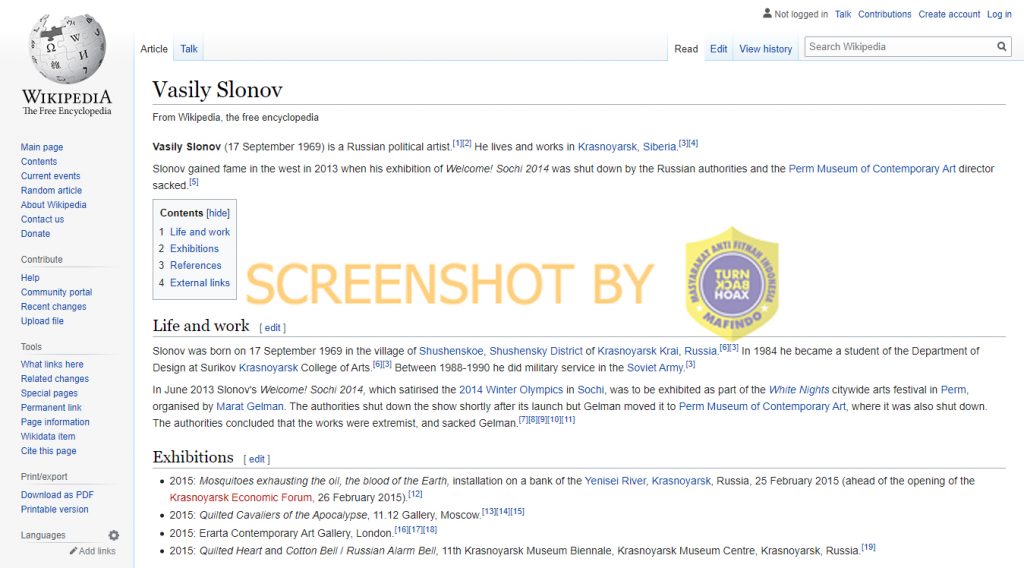Image resolution: width=1024 pixels, height=568 pixels.
Task: Jump to External links in contents
Action: click(200, 283)
